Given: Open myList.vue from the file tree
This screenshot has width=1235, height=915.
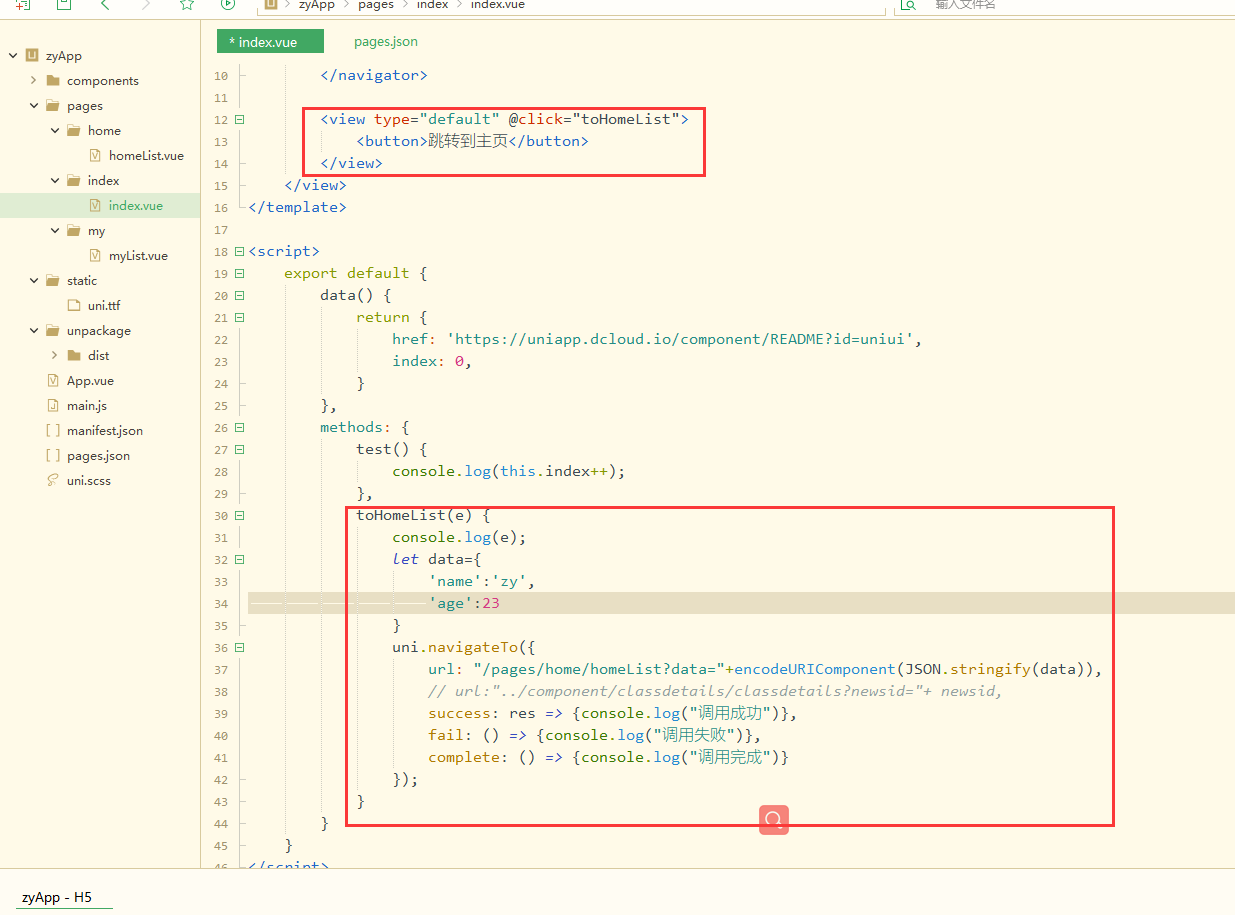Looking at the screenshot, I should pos(138,256).
